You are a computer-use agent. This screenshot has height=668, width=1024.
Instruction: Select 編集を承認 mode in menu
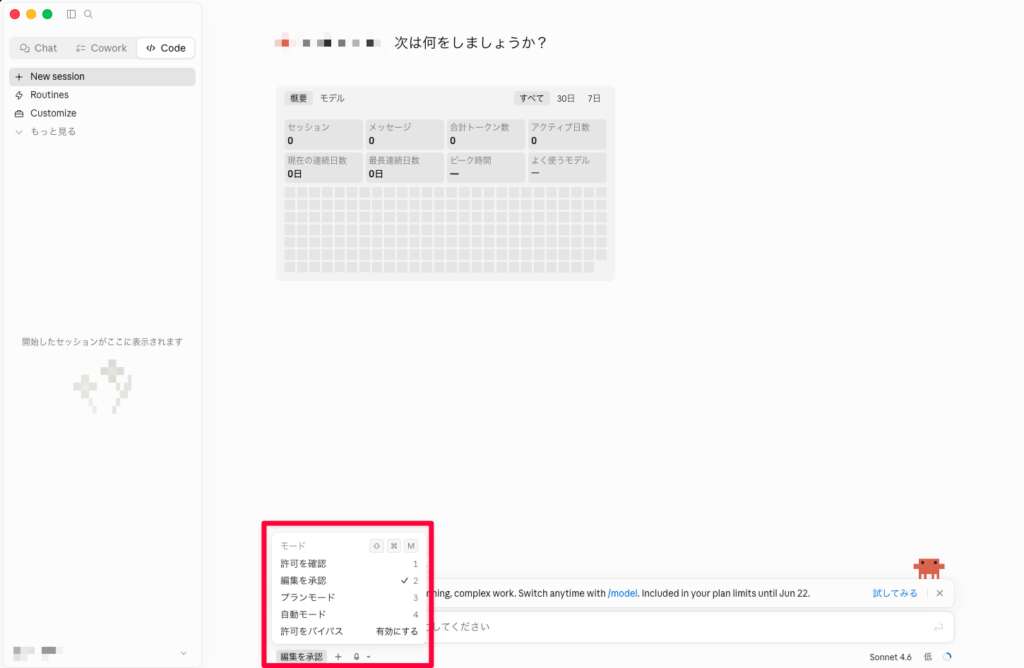[x=349, y=581]
